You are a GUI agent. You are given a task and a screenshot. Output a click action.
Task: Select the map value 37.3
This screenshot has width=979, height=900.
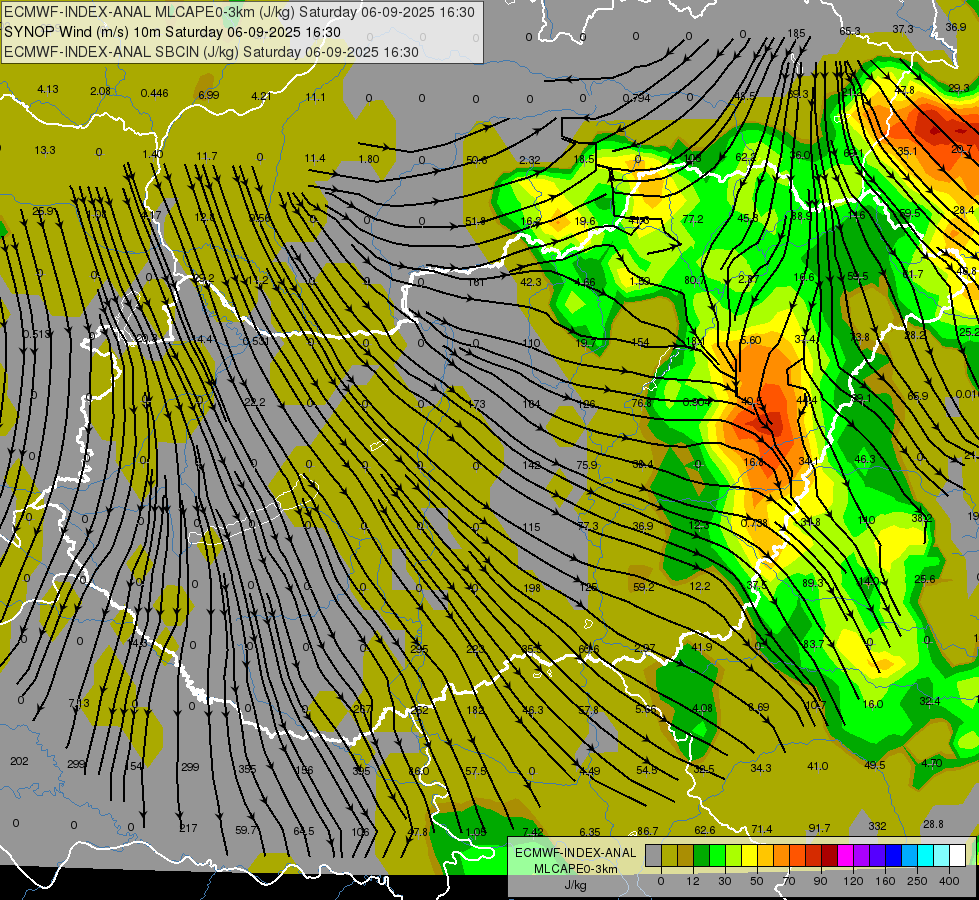click(x=903, y=29)
